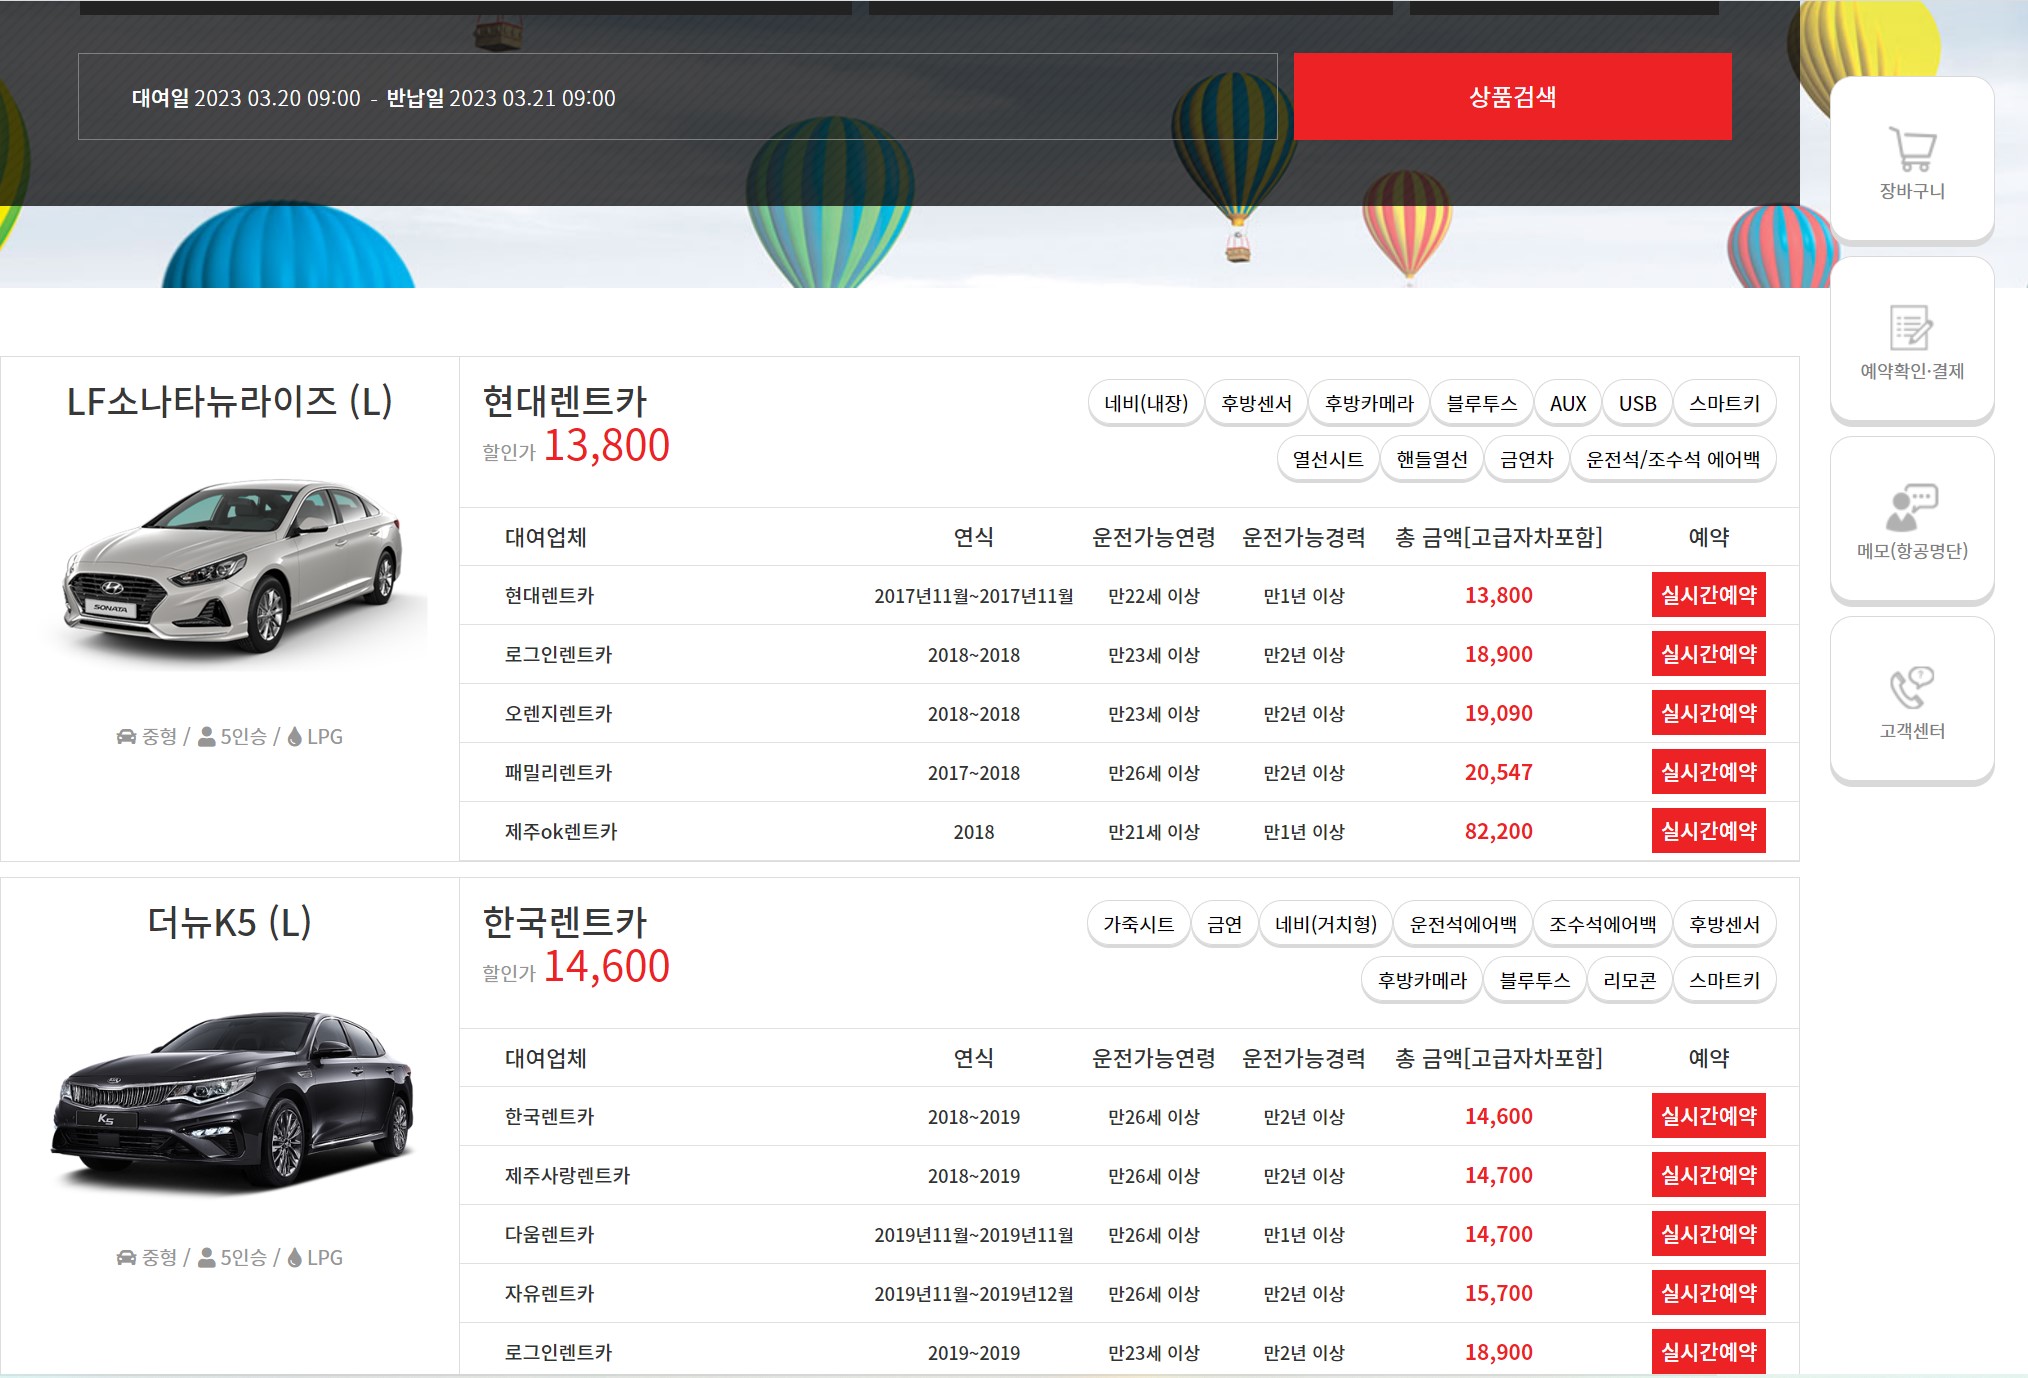Book 제주사랑렌트카 14,700 with 실시간예약

pos(1708,1175)
